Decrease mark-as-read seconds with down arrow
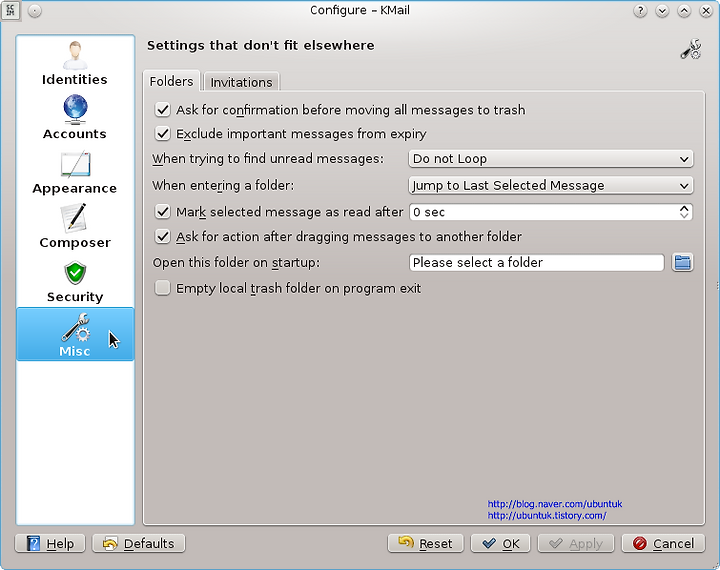Image resolution: width=720 pixels, height=570 pixels. click(x=684, y=216)
